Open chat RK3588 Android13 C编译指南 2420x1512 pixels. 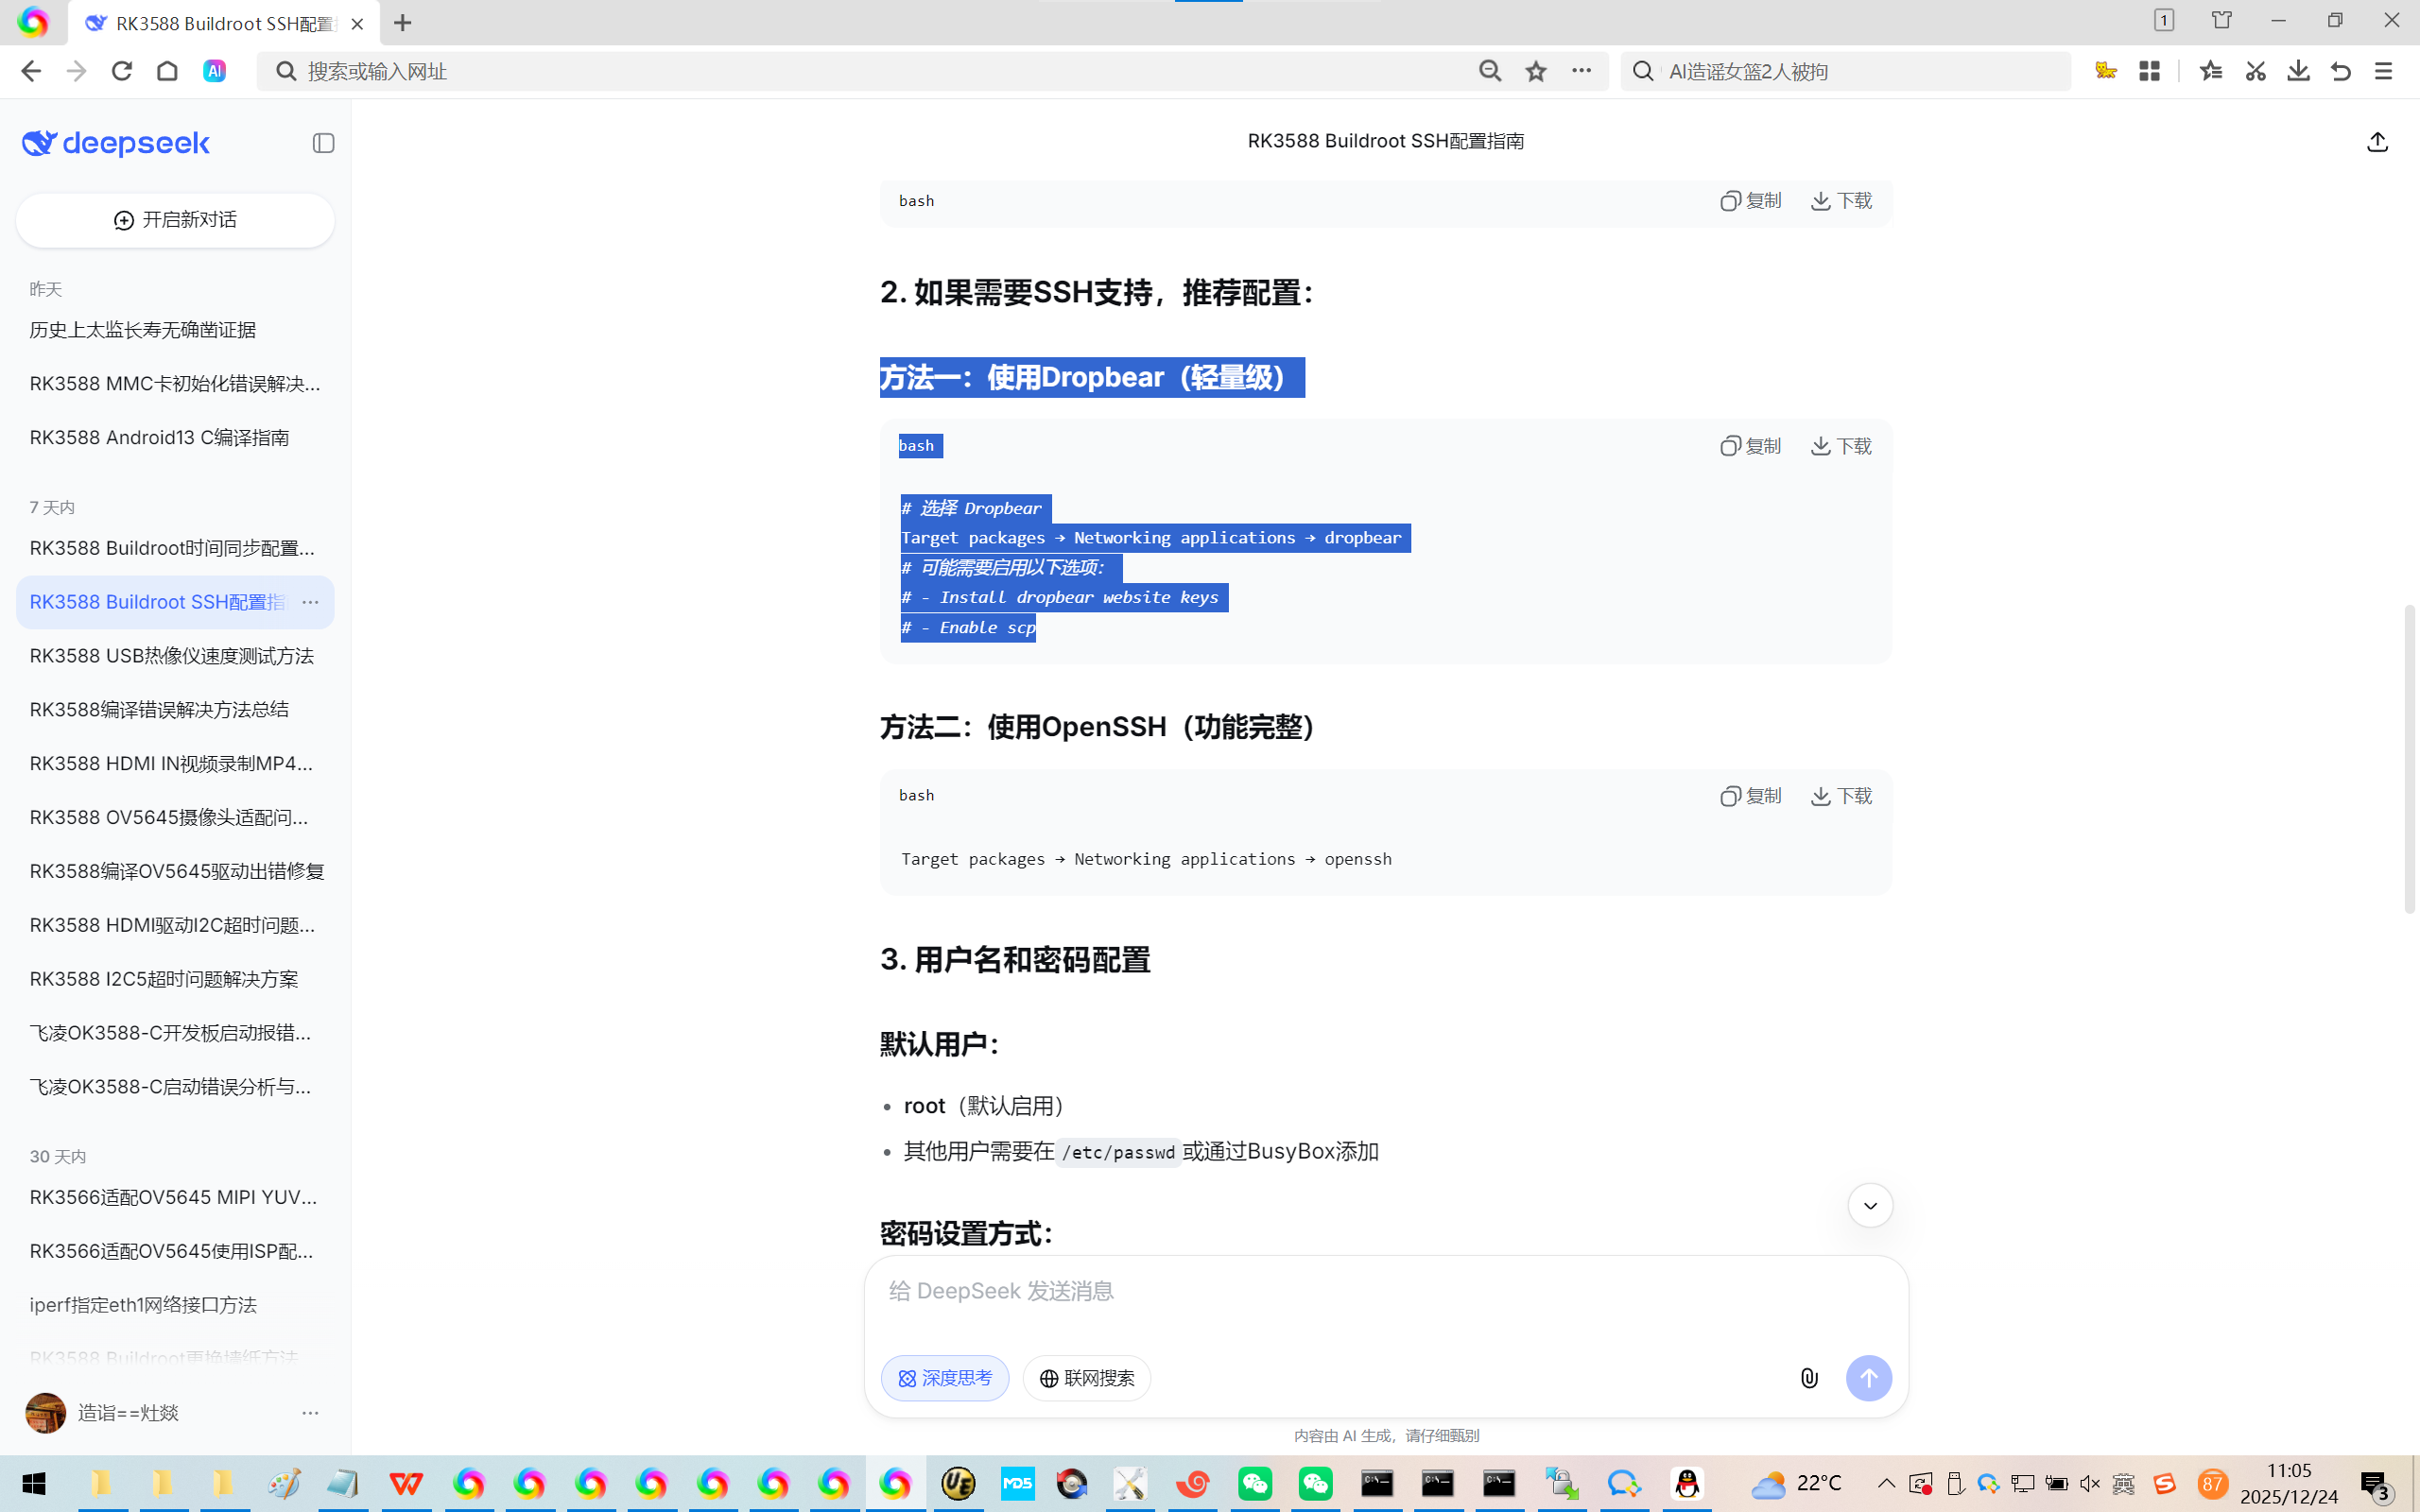(x=160, y=438)
